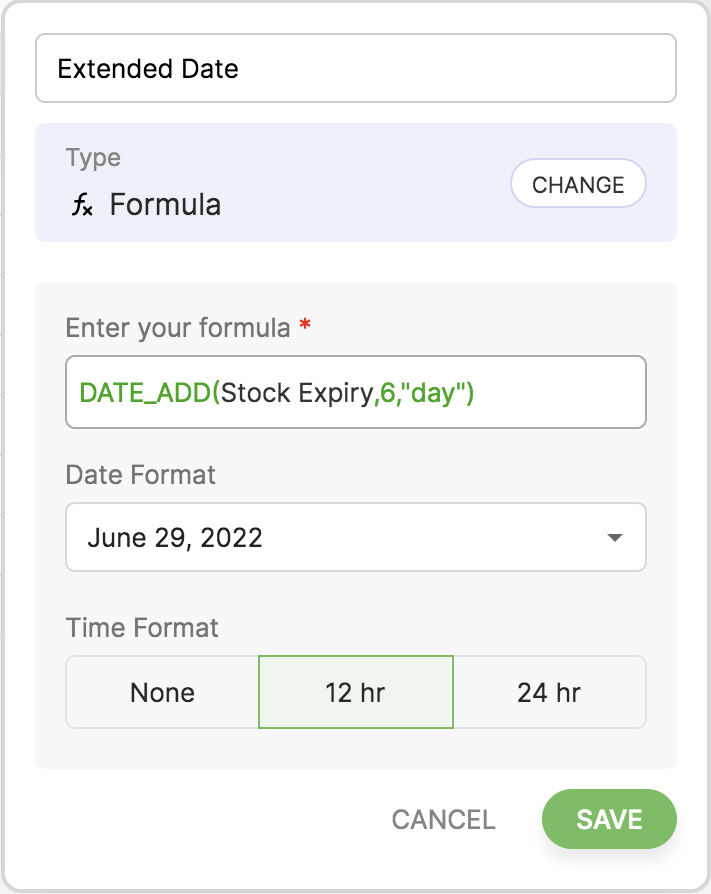711x894 pixels.
Task: Click the fx Formula type icon
Action: coord(82,206)
